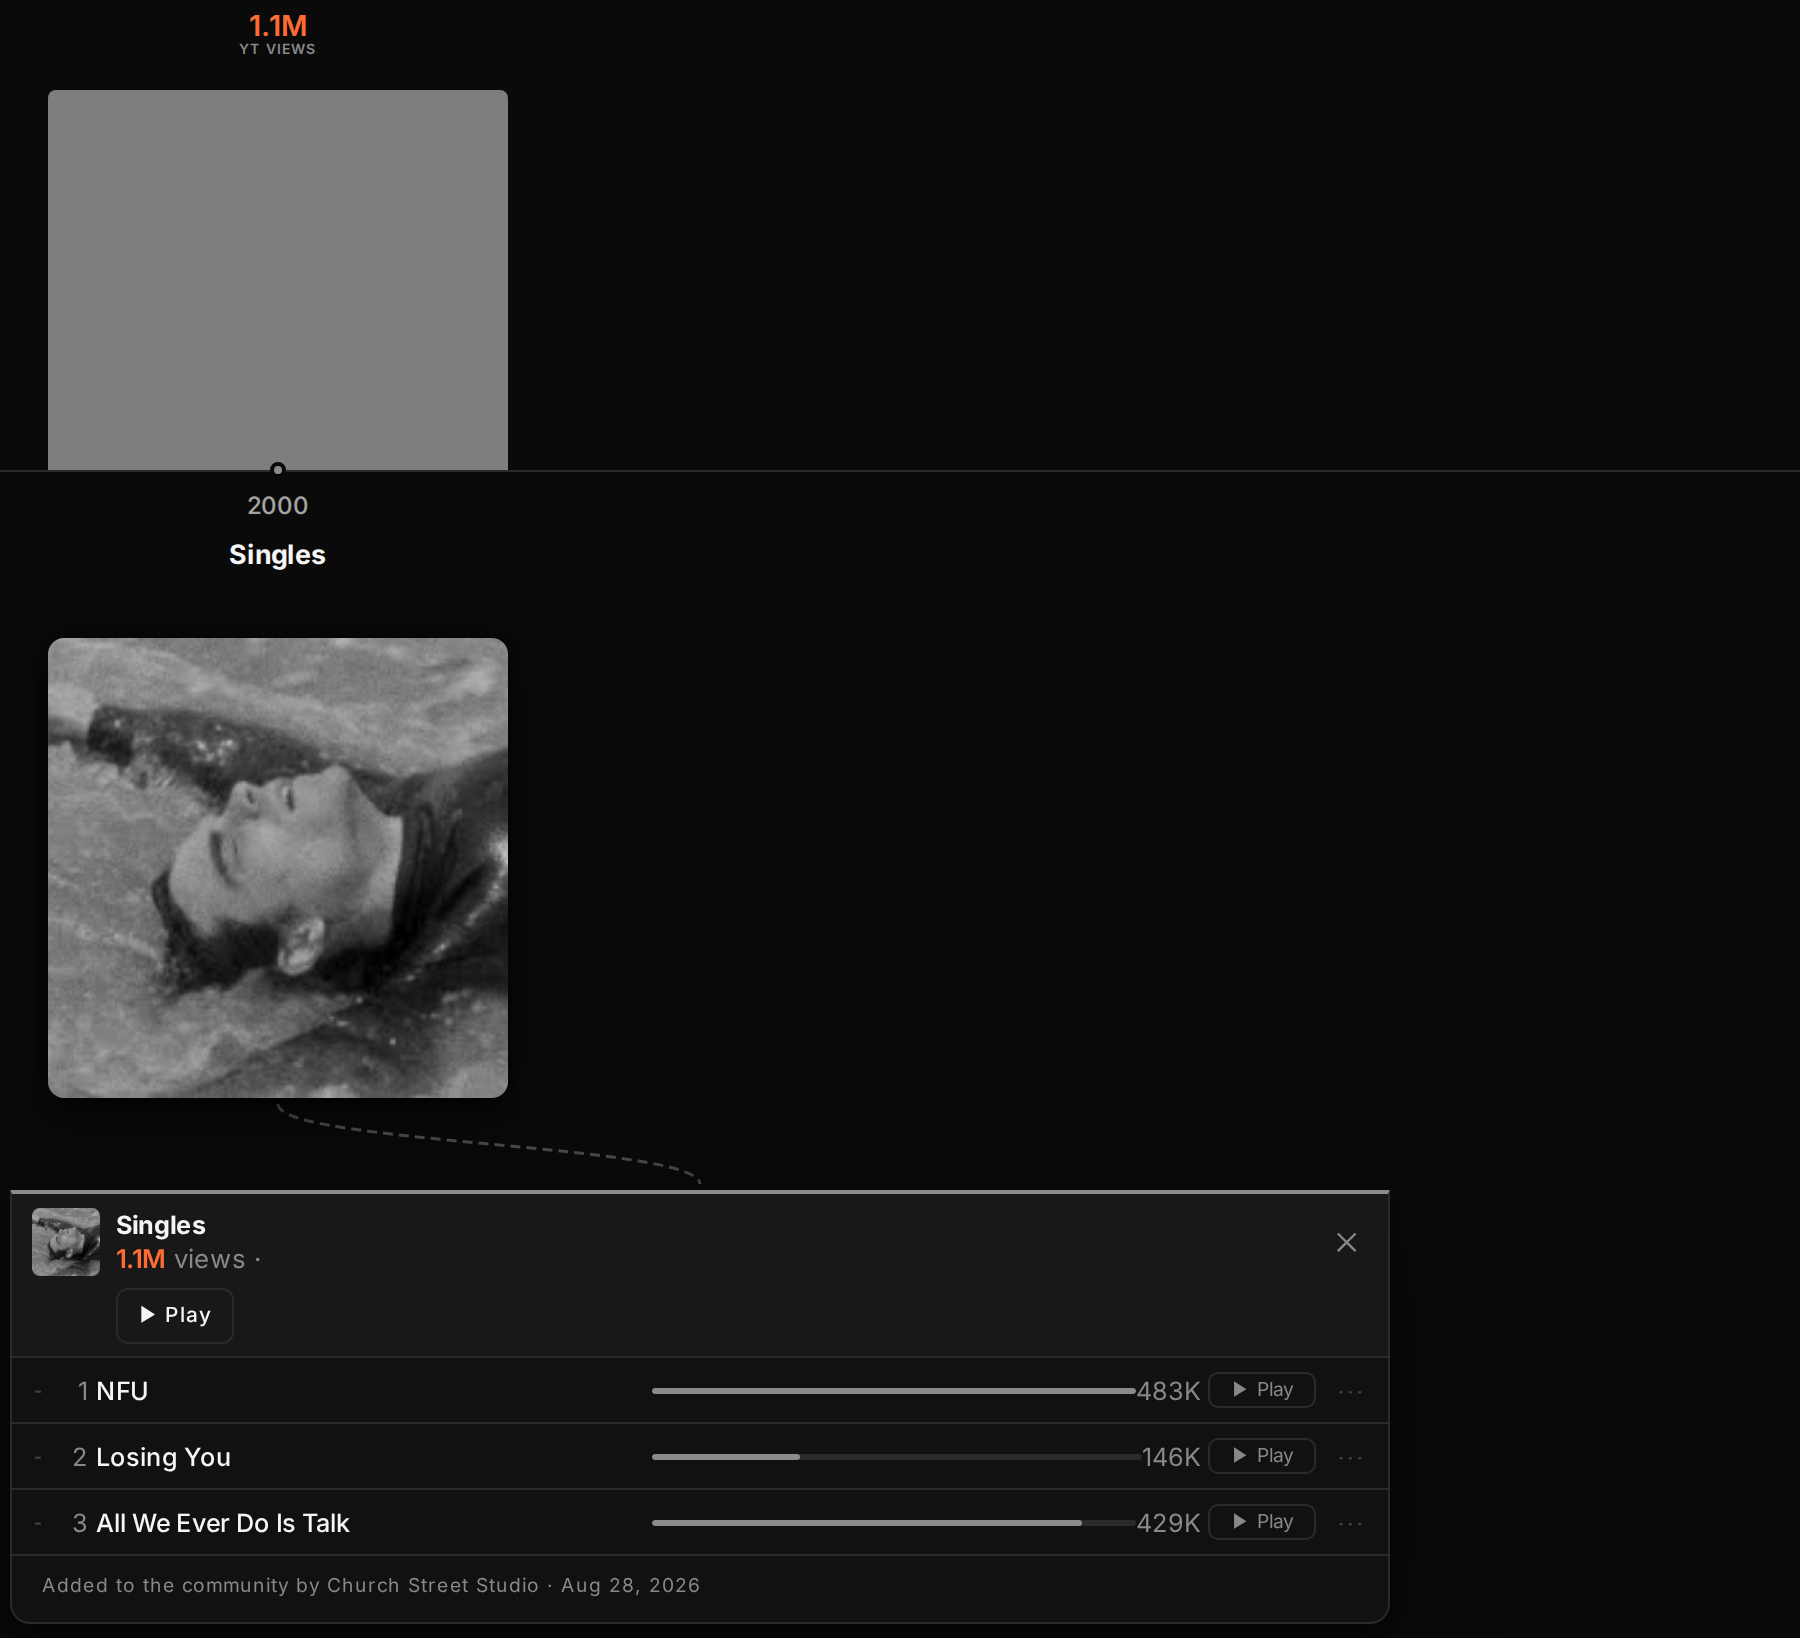1800x1638 pixels.
Task: Open options for All We Ever Do Is Talk
Action: point(1350,1523)
